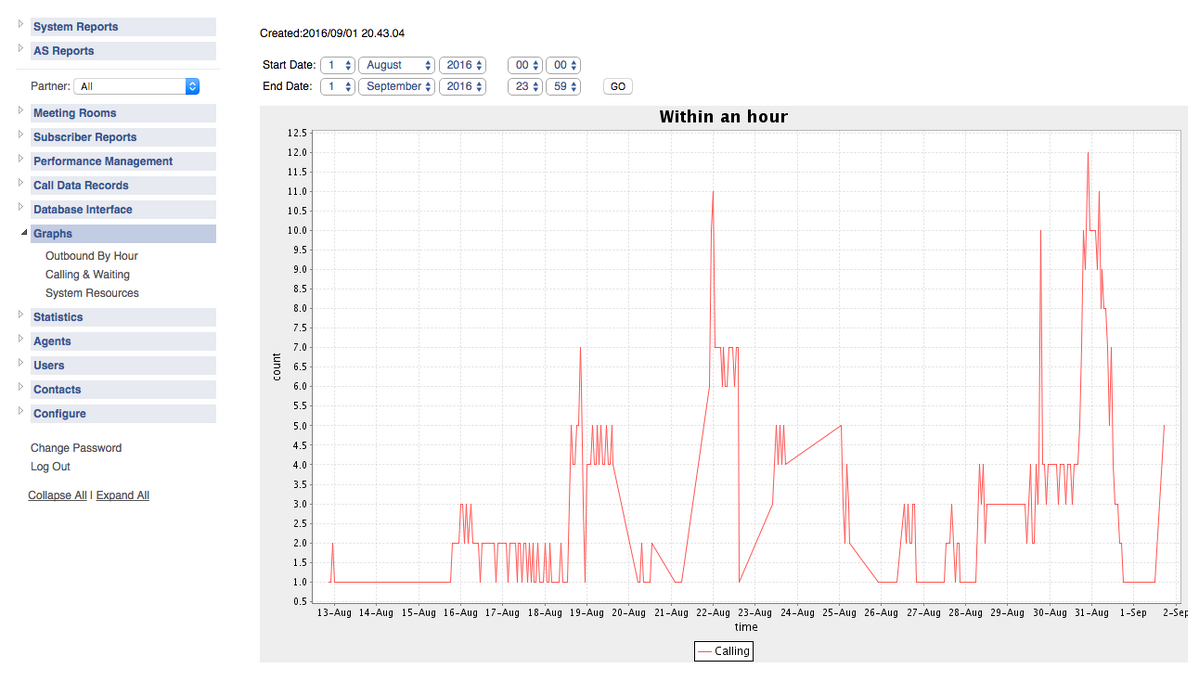Click the 'Created:2016/09/01 20.43.04' text
Viewport: 1199px width, 681px height.
pos(332,33)
